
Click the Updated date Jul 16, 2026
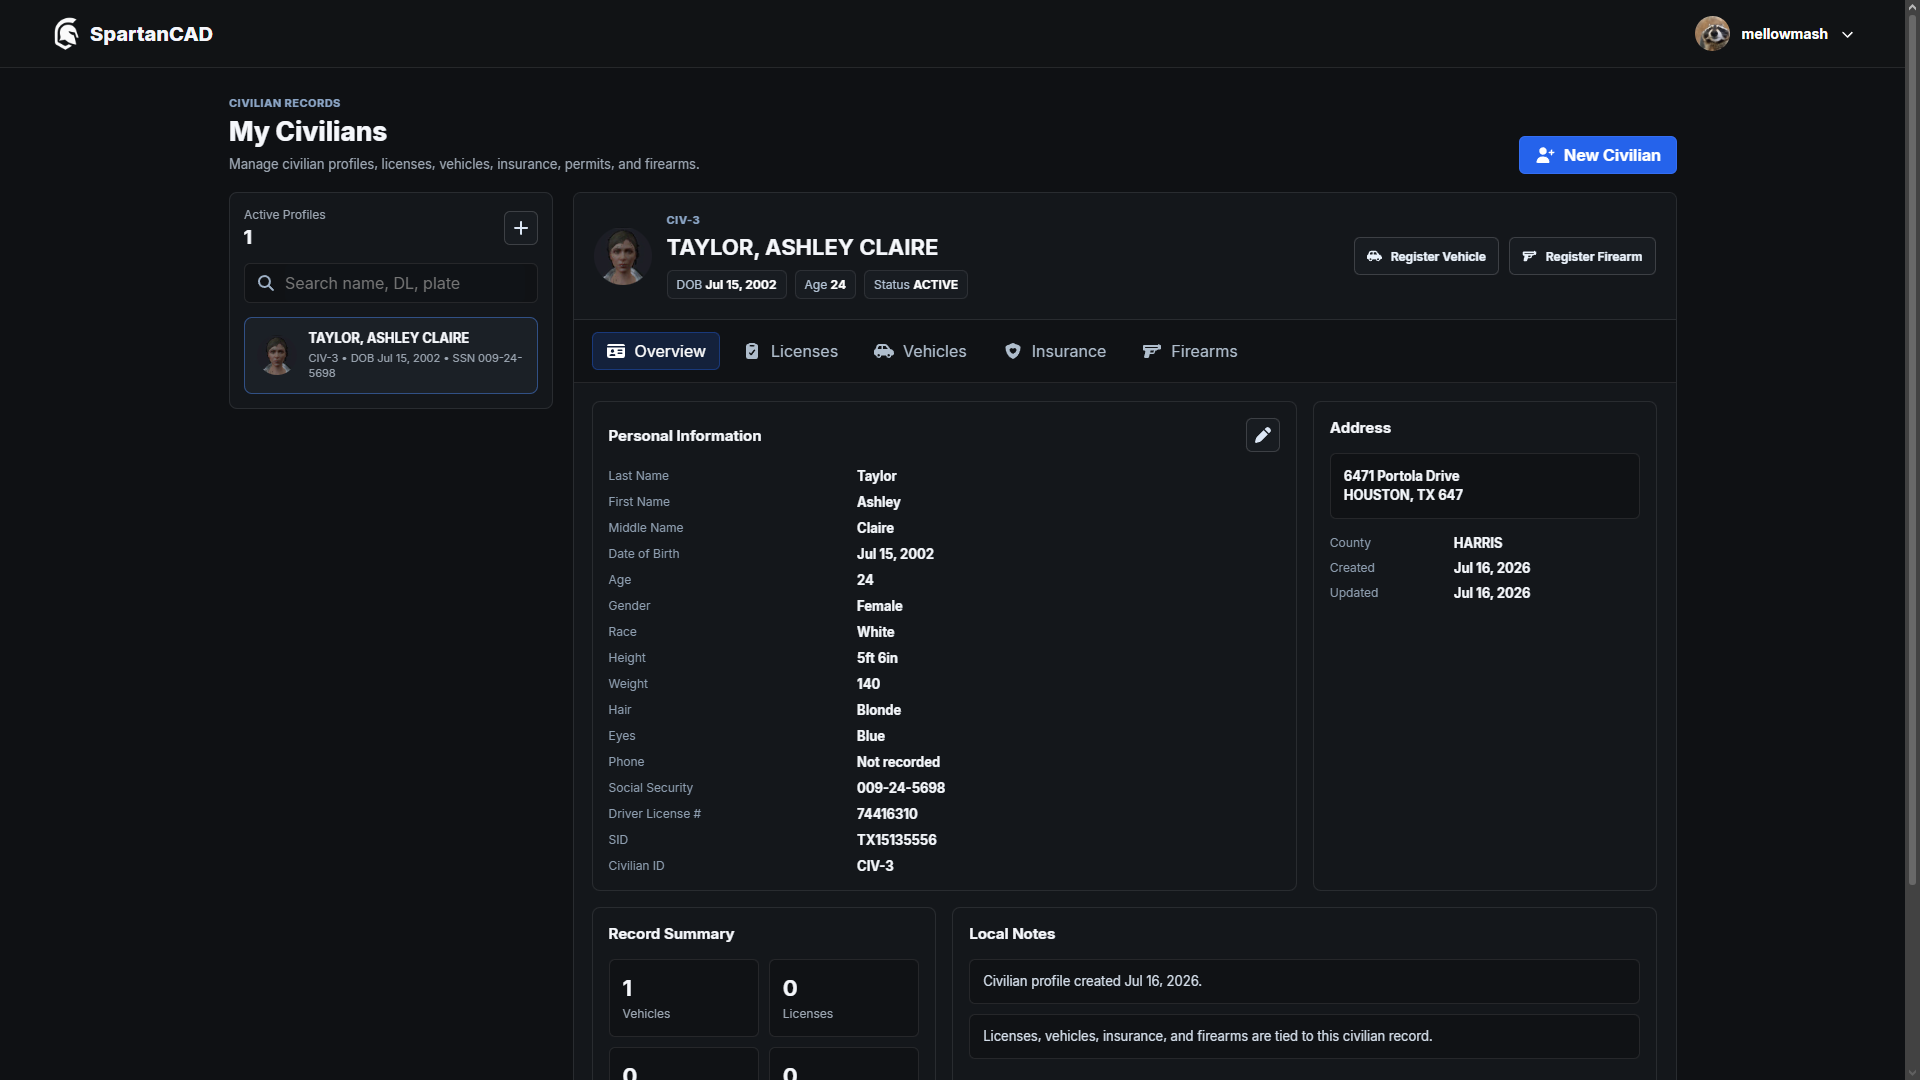point(1492,593)
